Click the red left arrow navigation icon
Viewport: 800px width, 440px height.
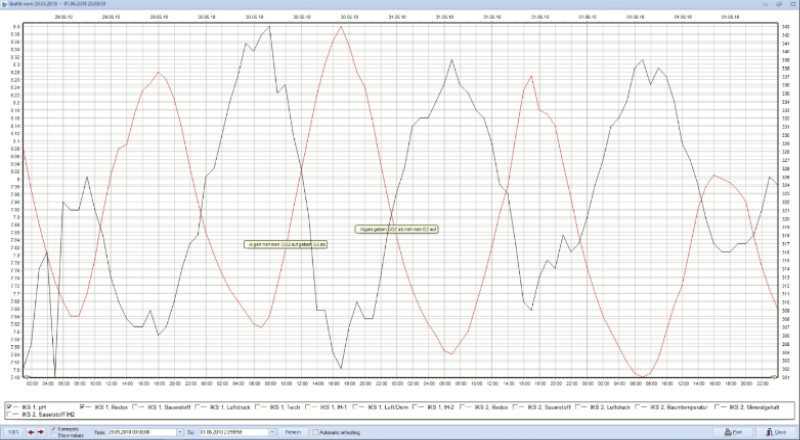pyautogui.click(x=28, y=432)
